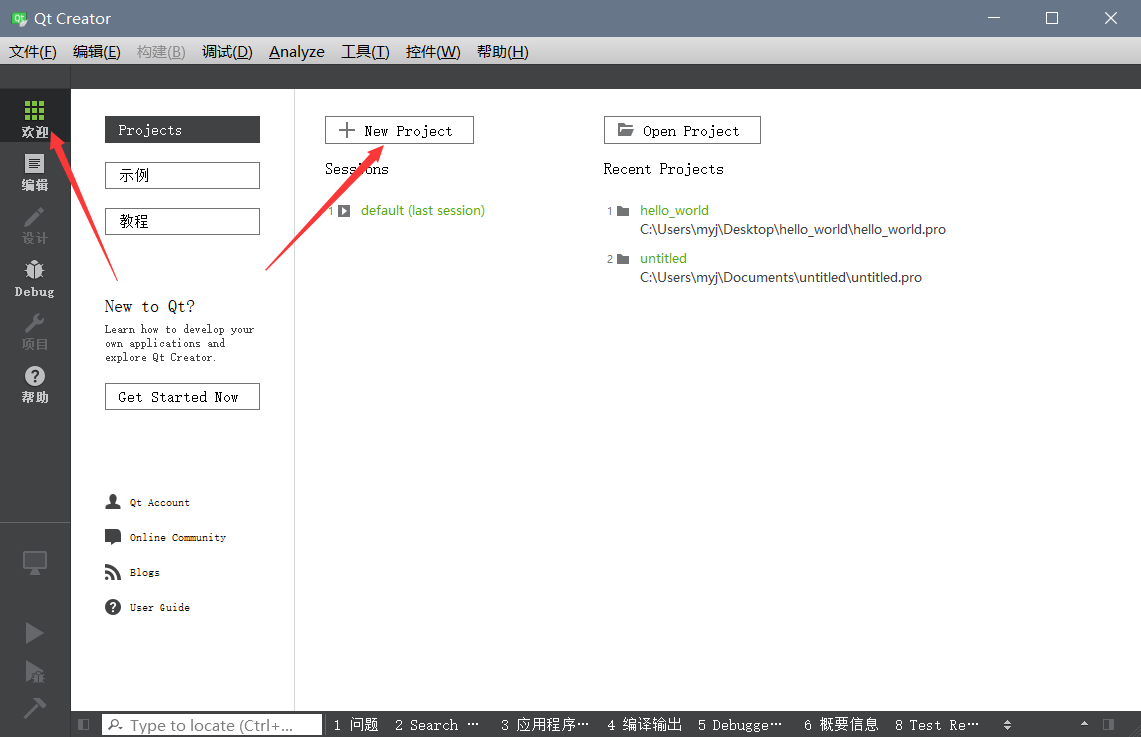Screen dimensions: 1141x737
Task: Click the New Project button
Action: 399,130
